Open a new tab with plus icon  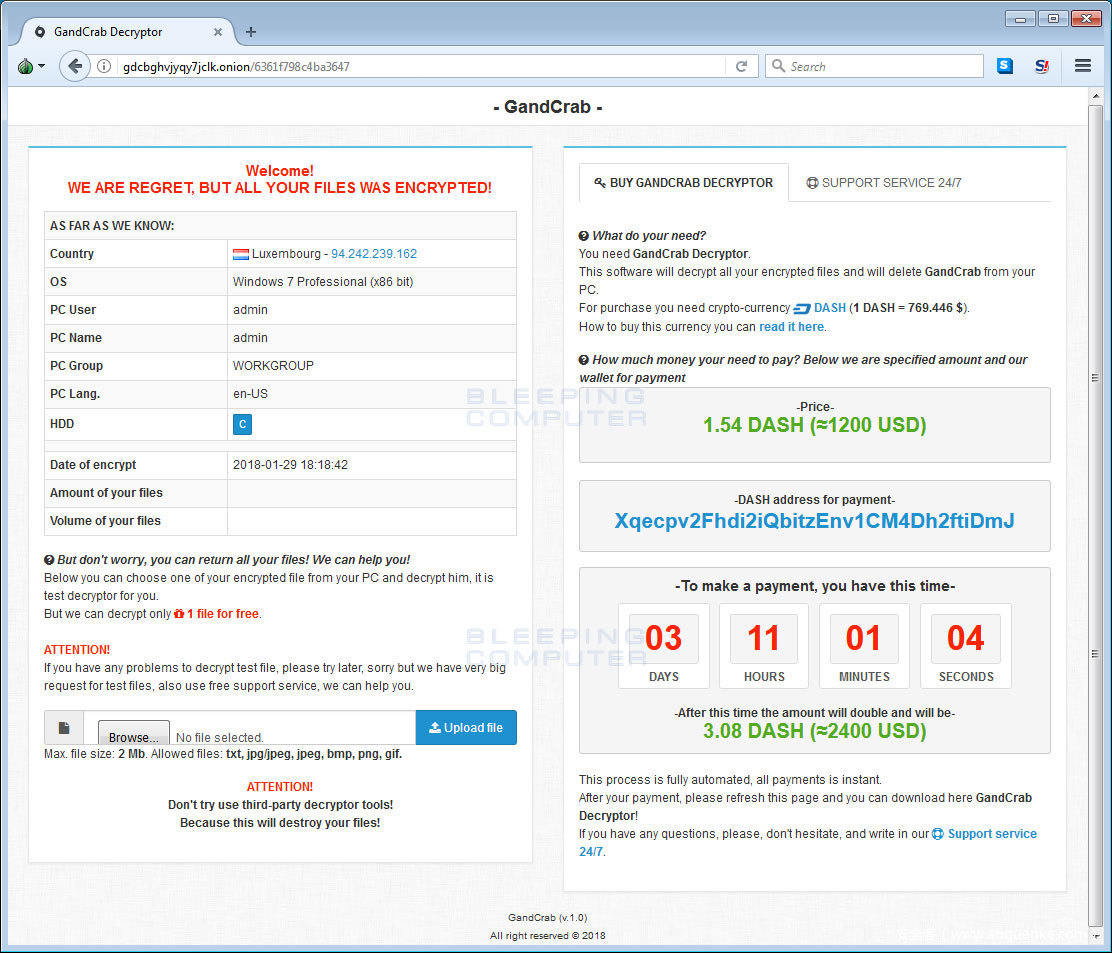[251, 32]
